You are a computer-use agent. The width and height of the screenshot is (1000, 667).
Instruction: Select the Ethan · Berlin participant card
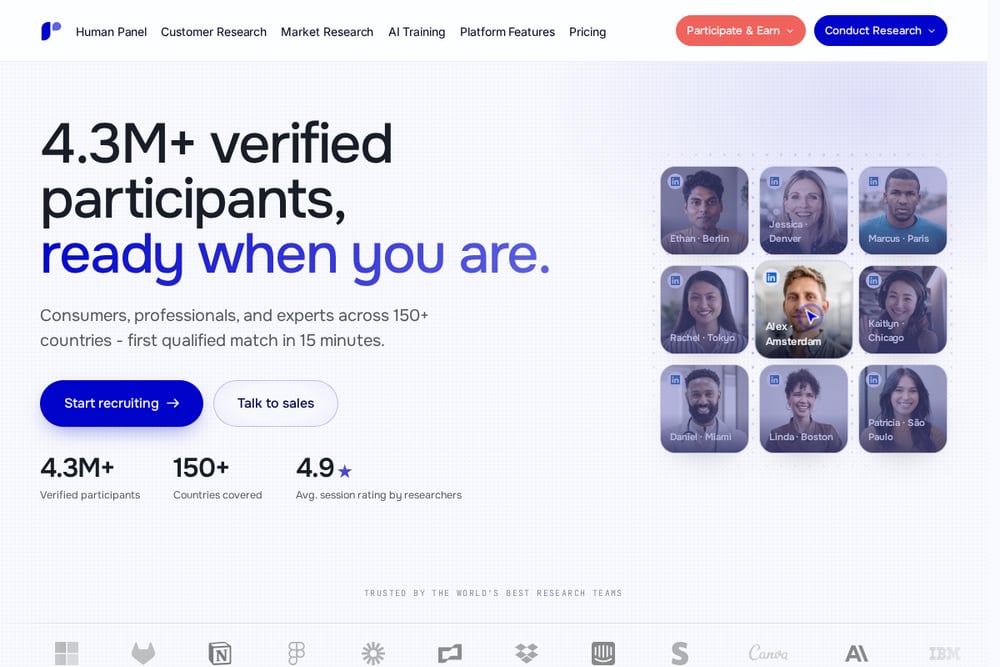pyautogui.click(x=704, y=210)
